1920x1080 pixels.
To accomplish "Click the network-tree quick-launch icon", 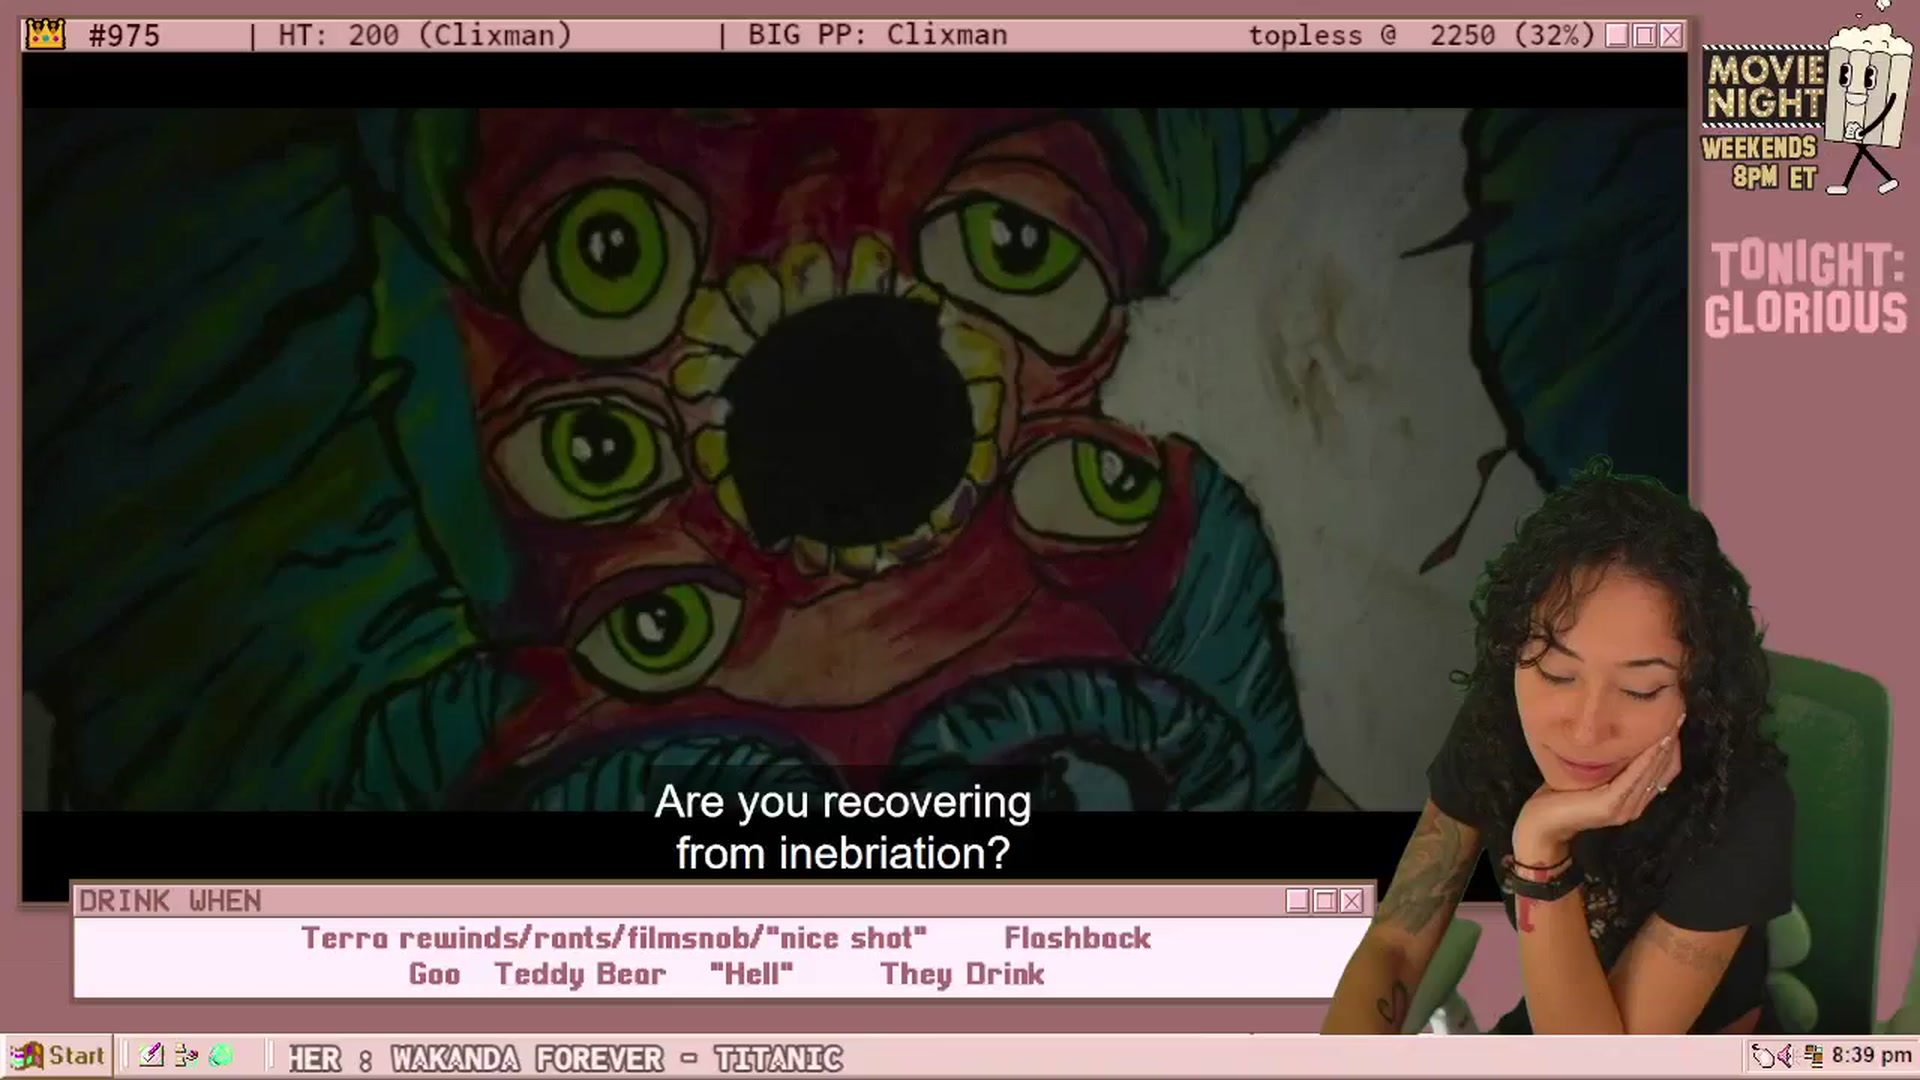I will tap(186, 1056).
